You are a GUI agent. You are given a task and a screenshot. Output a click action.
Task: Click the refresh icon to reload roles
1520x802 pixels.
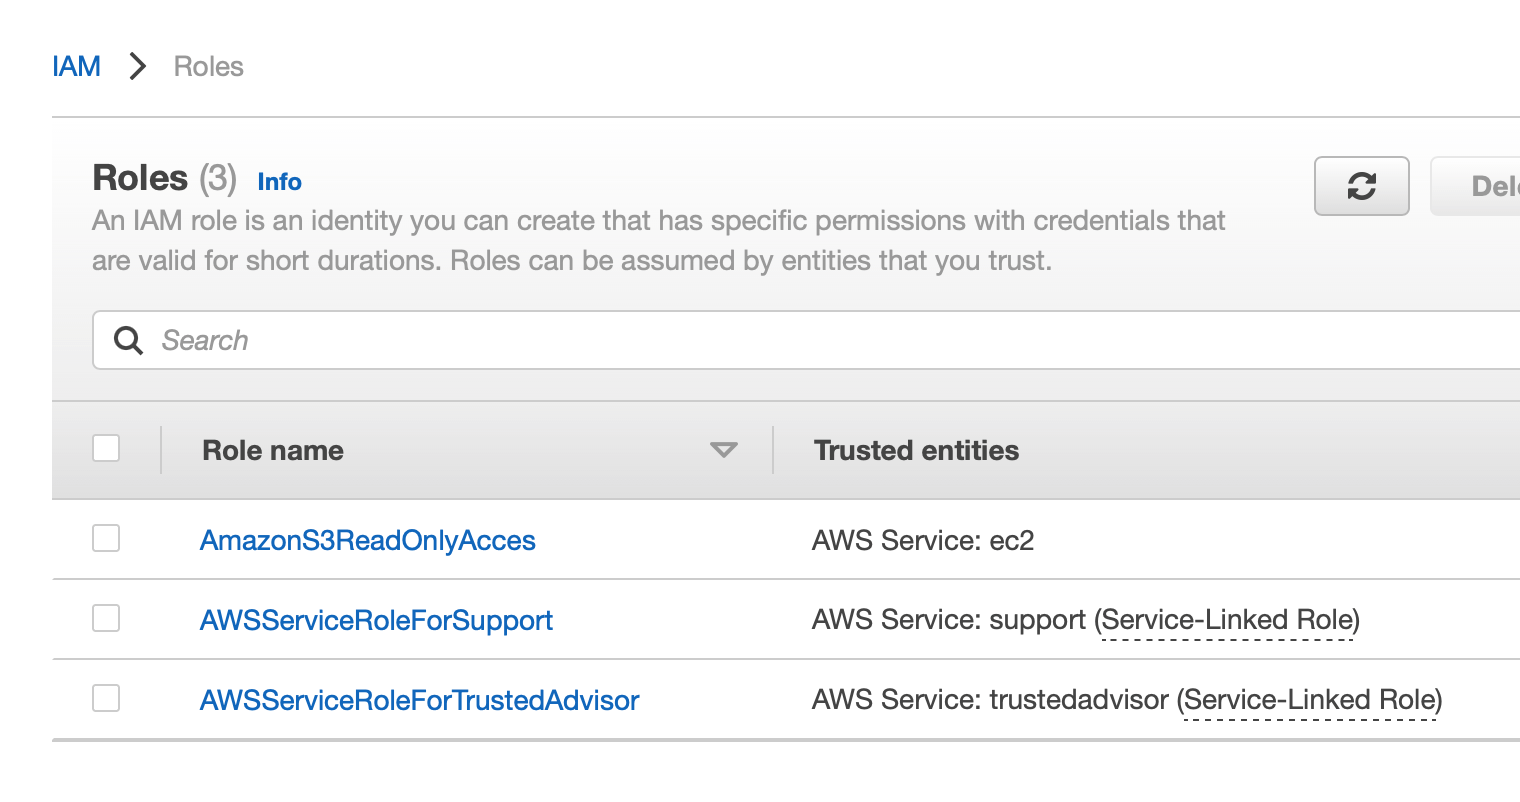tap(1361, 186)
